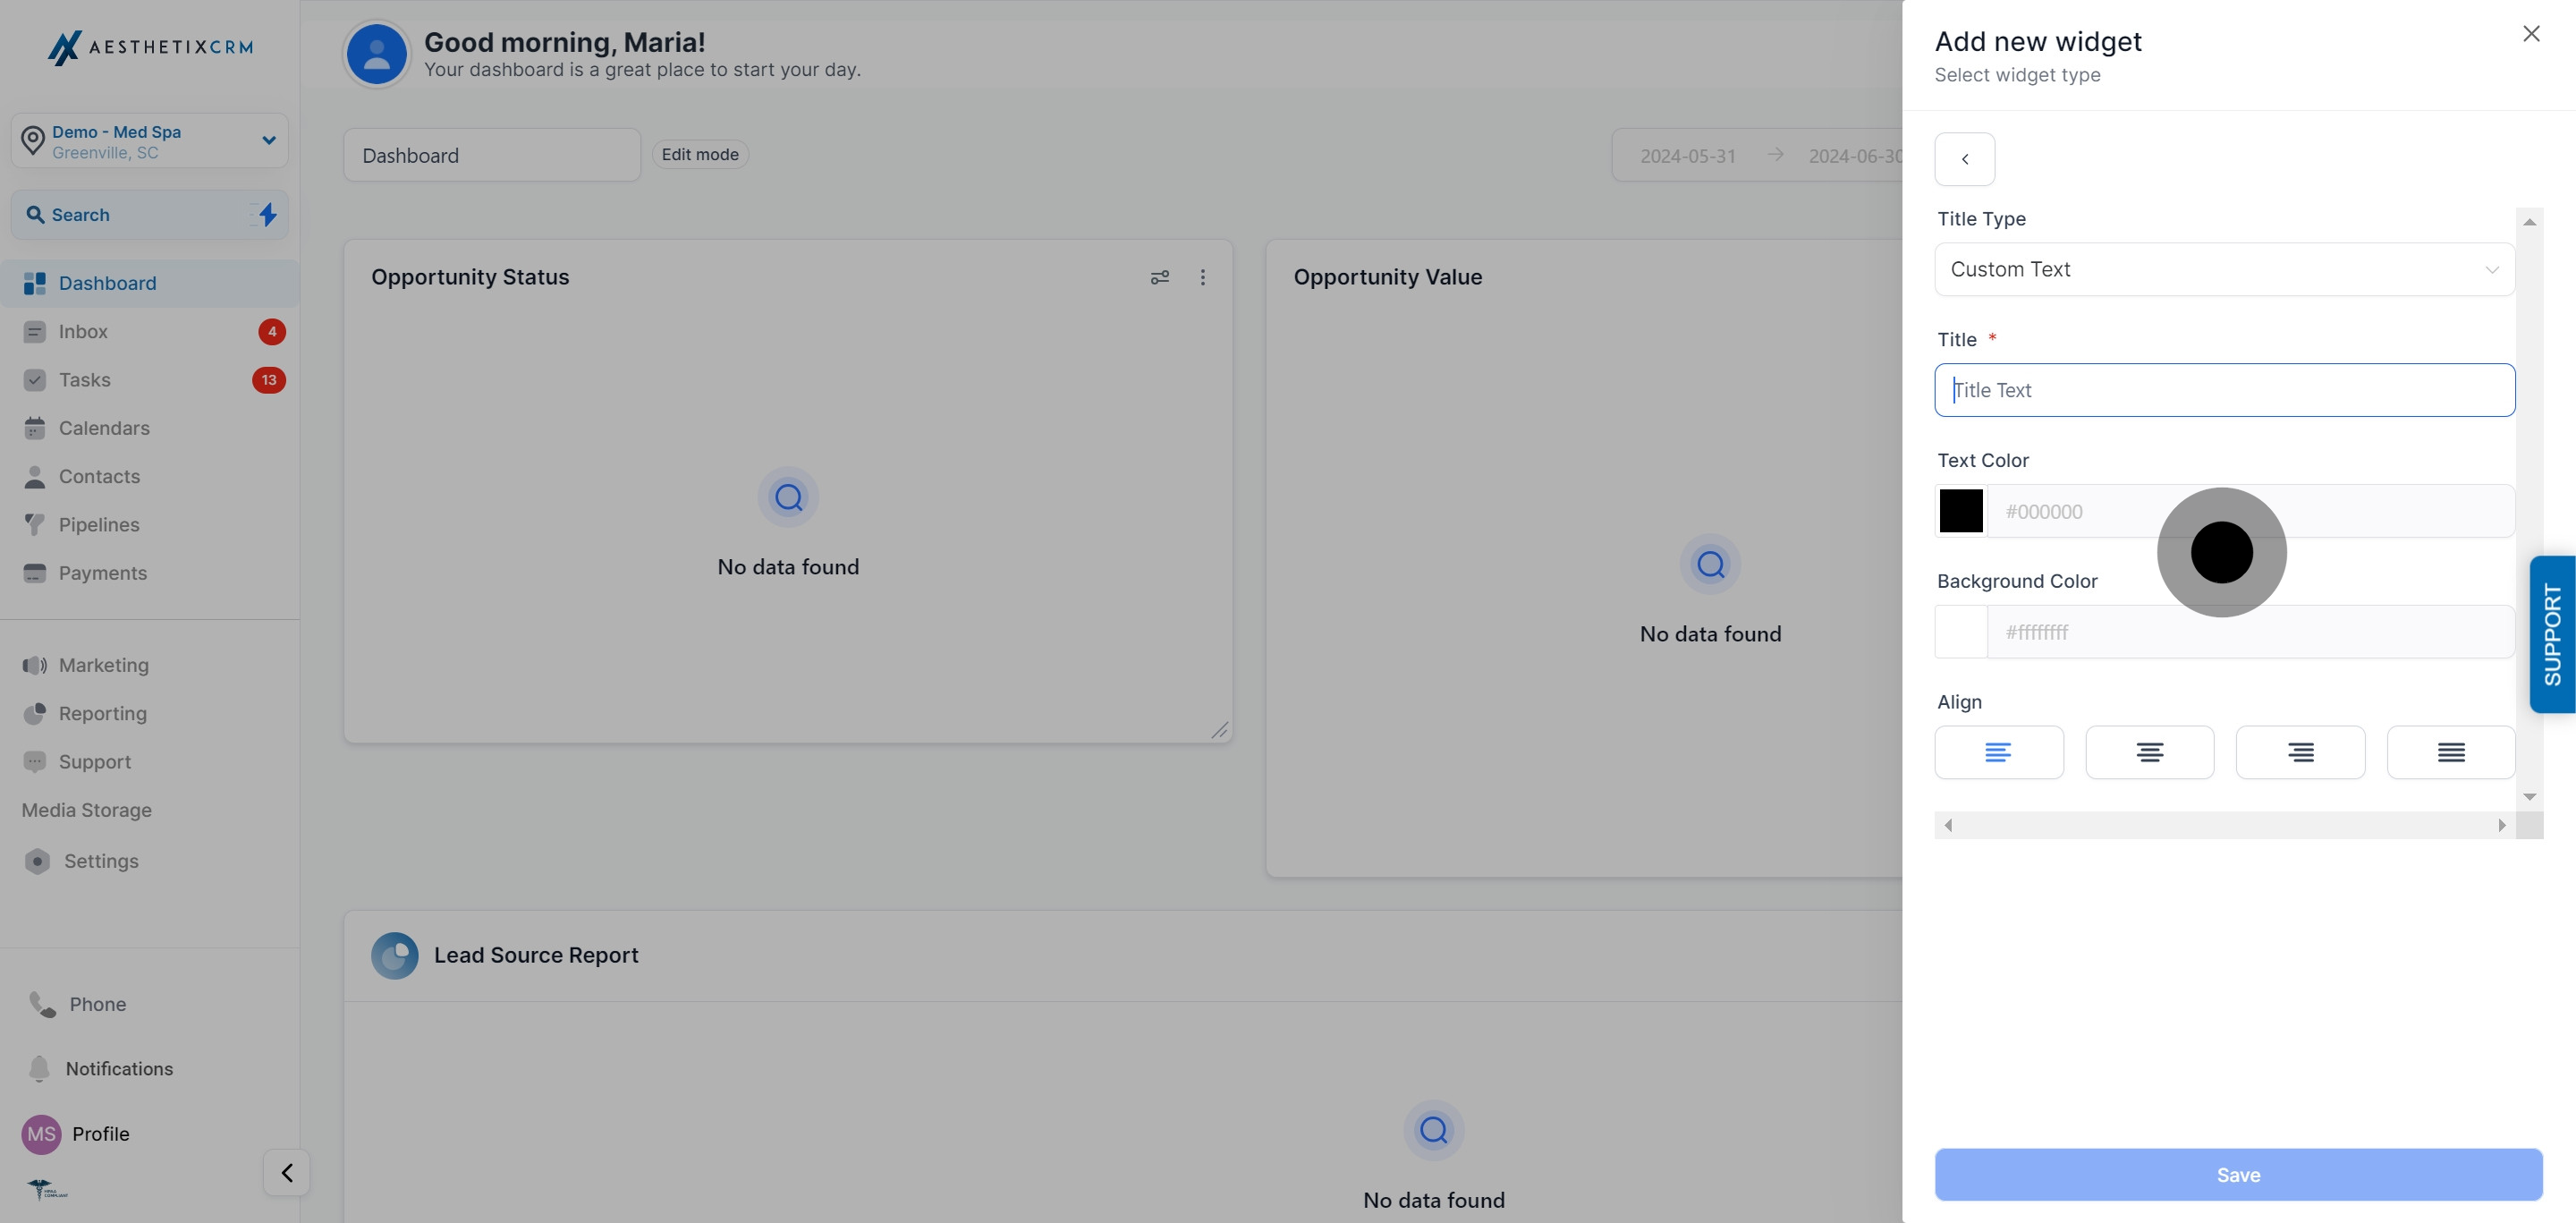This screenshot has width=2576, height=1223.
Task: Click the user avatar next to greeting
Action: 376,54
